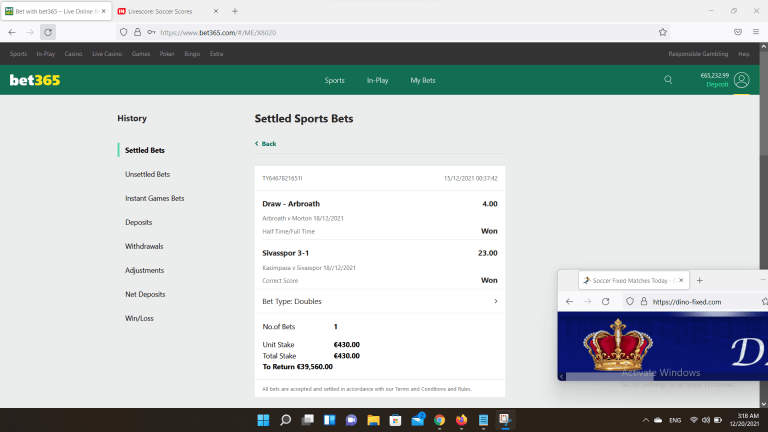Select Withdrawals in the History sidebar
The height and width of the screenshot is (432, 768).
pyautogui.click(x=144, y=246)
